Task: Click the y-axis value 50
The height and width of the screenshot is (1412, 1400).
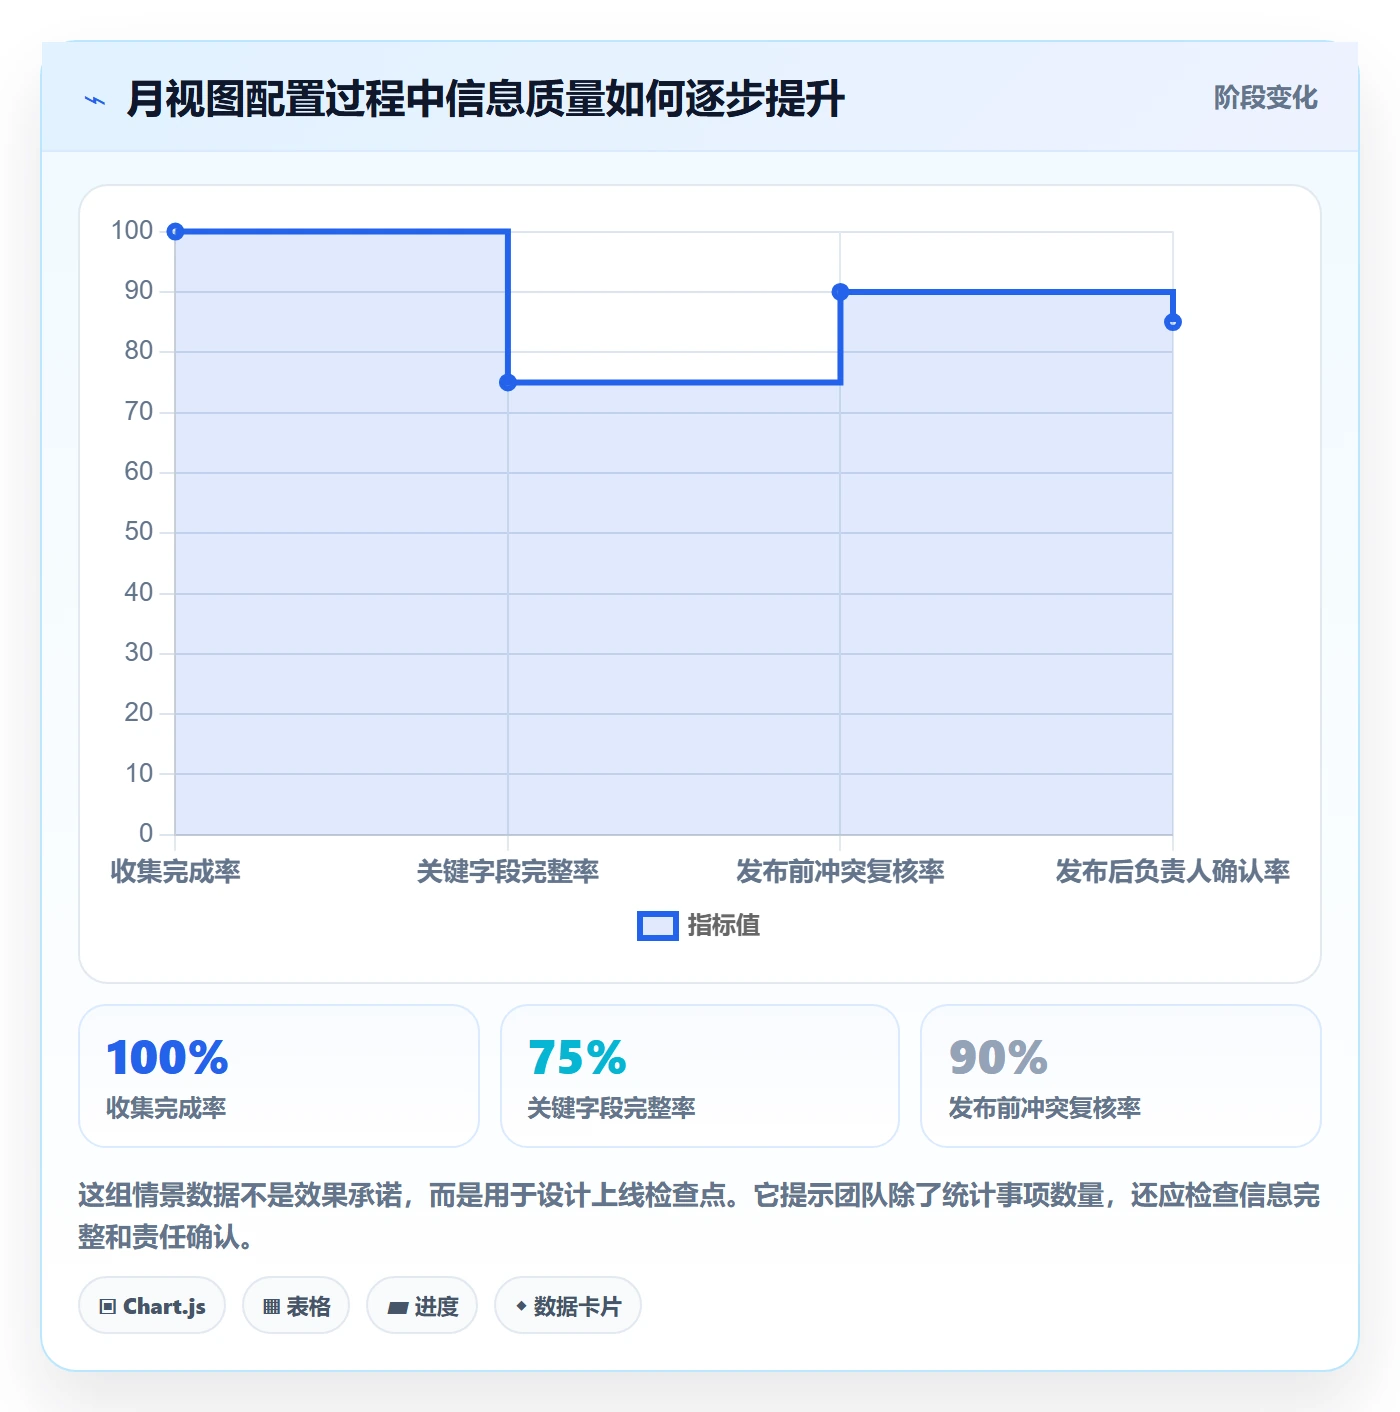Action: point(139,532)
